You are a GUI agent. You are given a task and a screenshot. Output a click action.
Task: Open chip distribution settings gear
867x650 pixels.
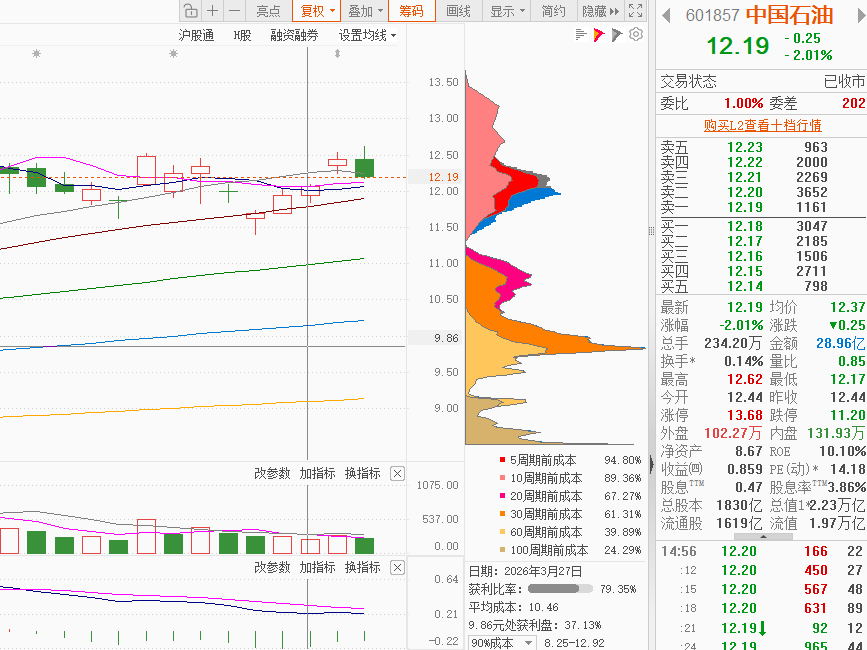[636, 34]
